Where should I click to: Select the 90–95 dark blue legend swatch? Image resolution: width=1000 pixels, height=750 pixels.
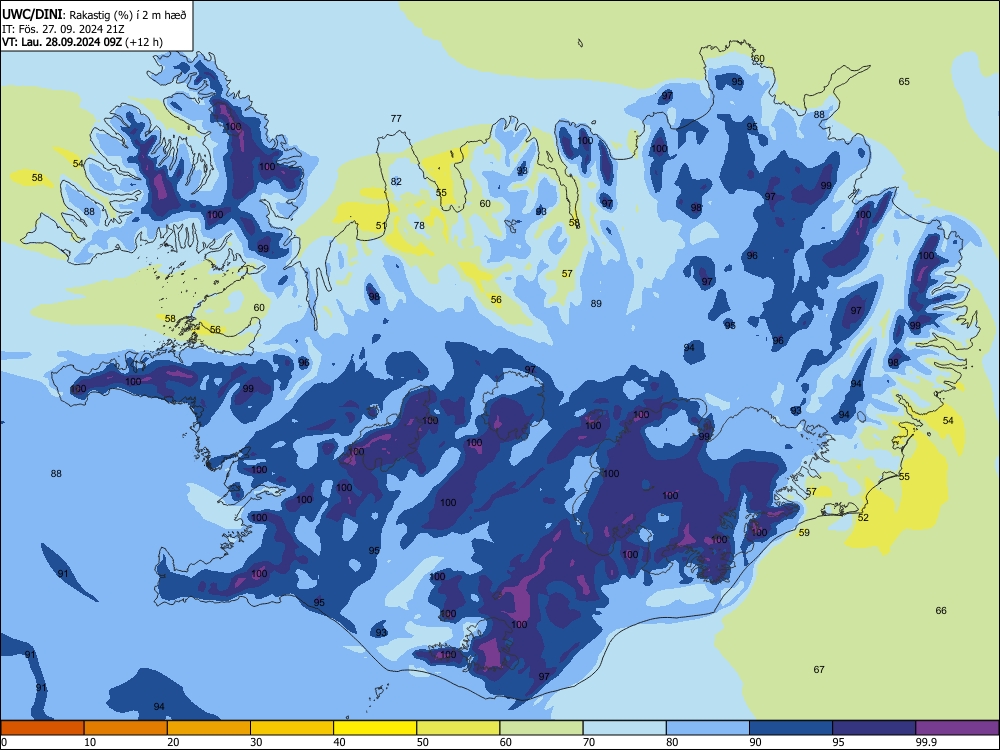(x=791, y=728)
